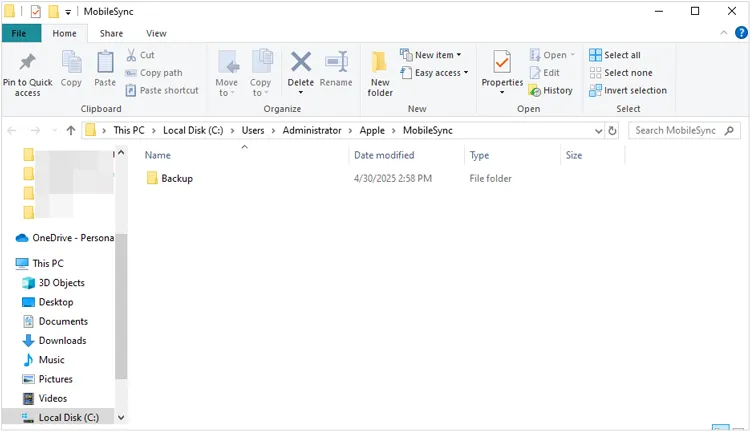Cut the selected item
Viewport: 750px width, 431px height.
[x=140, y=55]
